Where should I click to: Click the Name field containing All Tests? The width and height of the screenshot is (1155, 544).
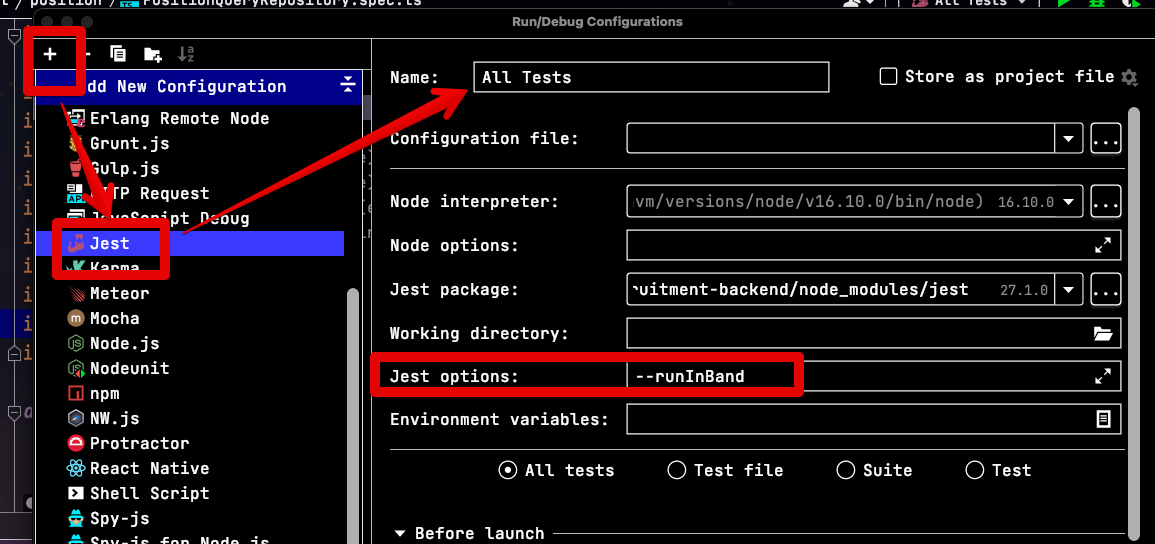click(651, 77)
